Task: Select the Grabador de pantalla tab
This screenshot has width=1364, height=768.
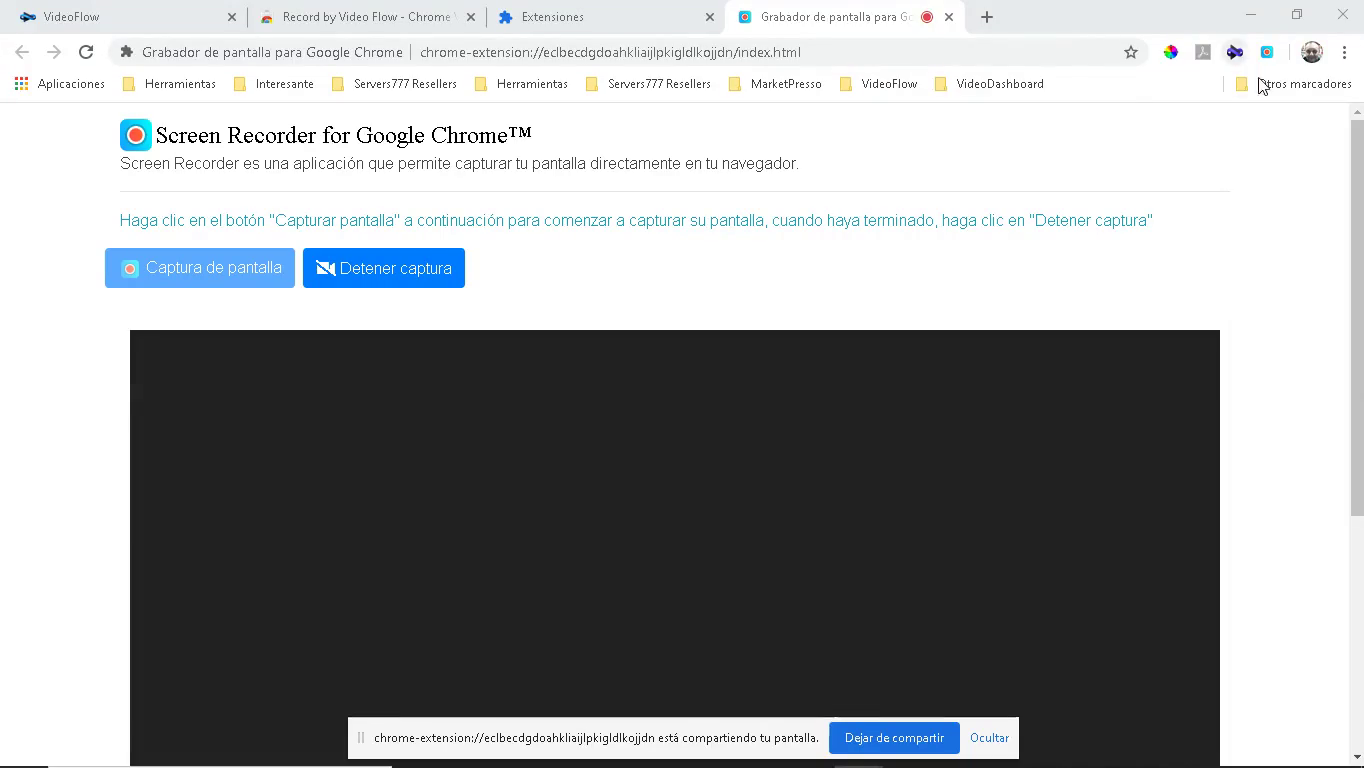Action: click(x=845, y=17)
